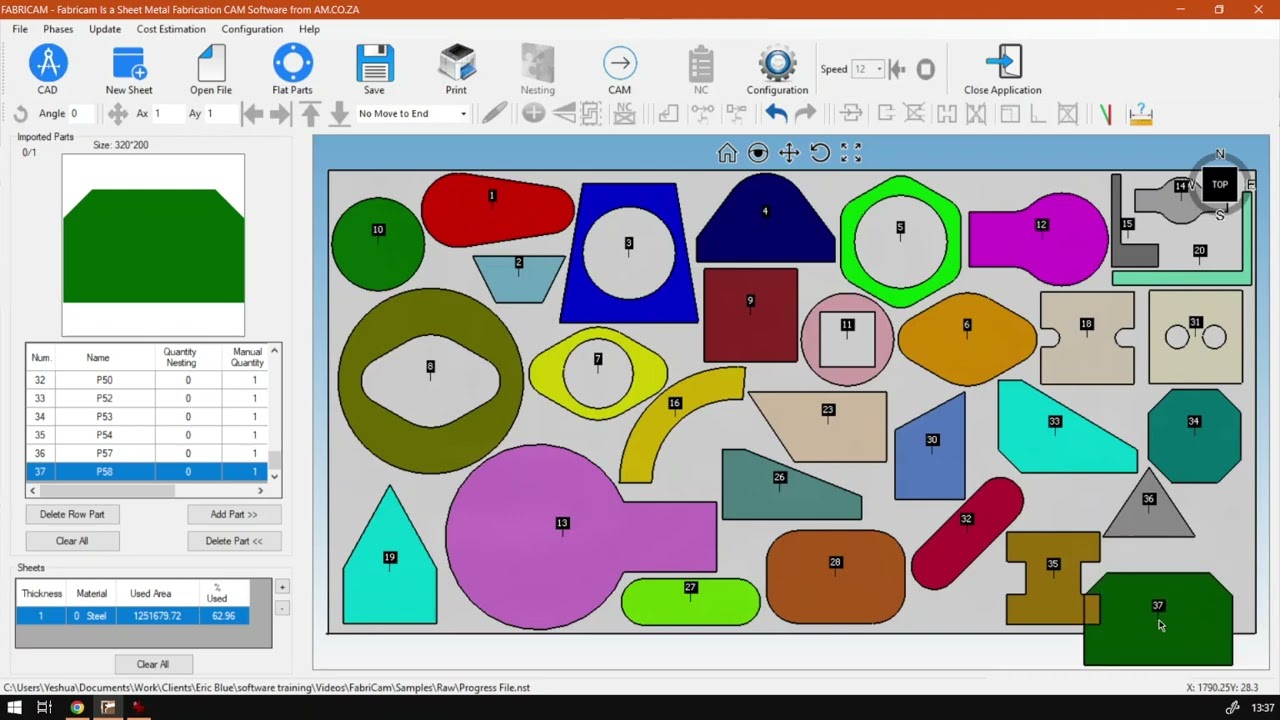
Task: Move part to the top end
Action: [x=310, y=114]
